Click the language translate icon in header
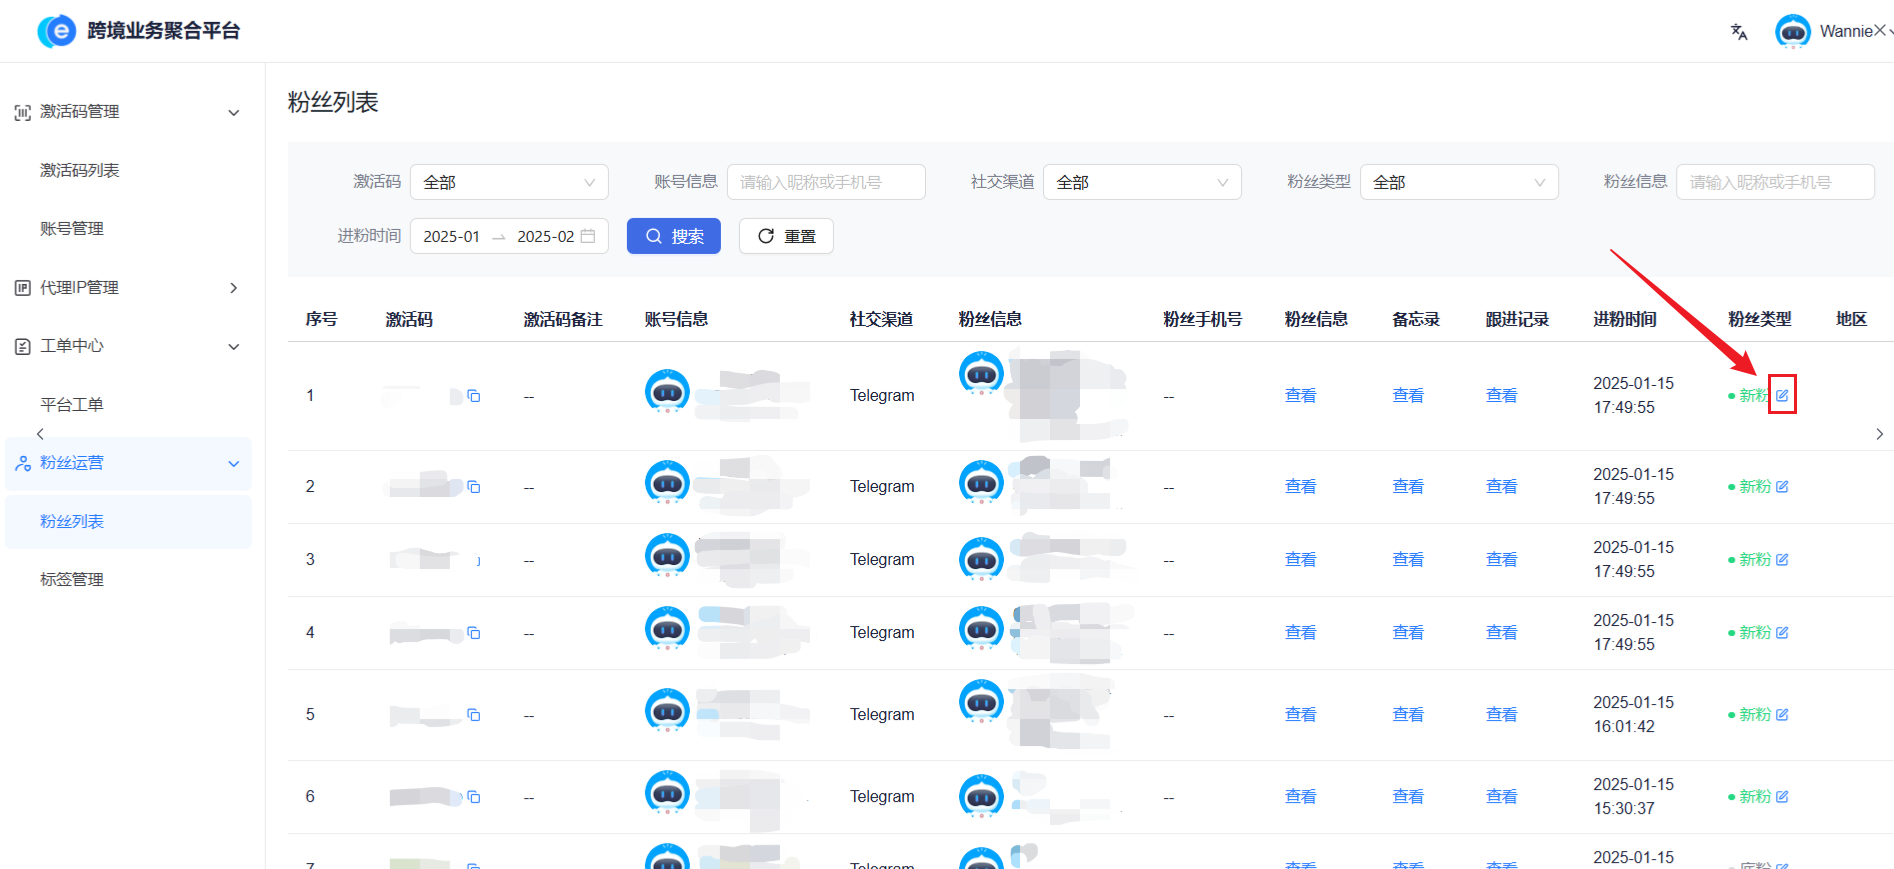The height and width of the screenshot is (869, 1894). 1739,32
